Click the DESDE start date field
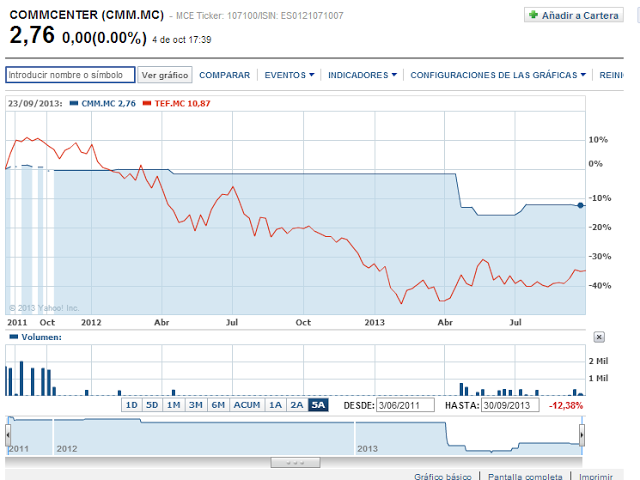Screen dimensions: 640x480 (x=405, y=405)
